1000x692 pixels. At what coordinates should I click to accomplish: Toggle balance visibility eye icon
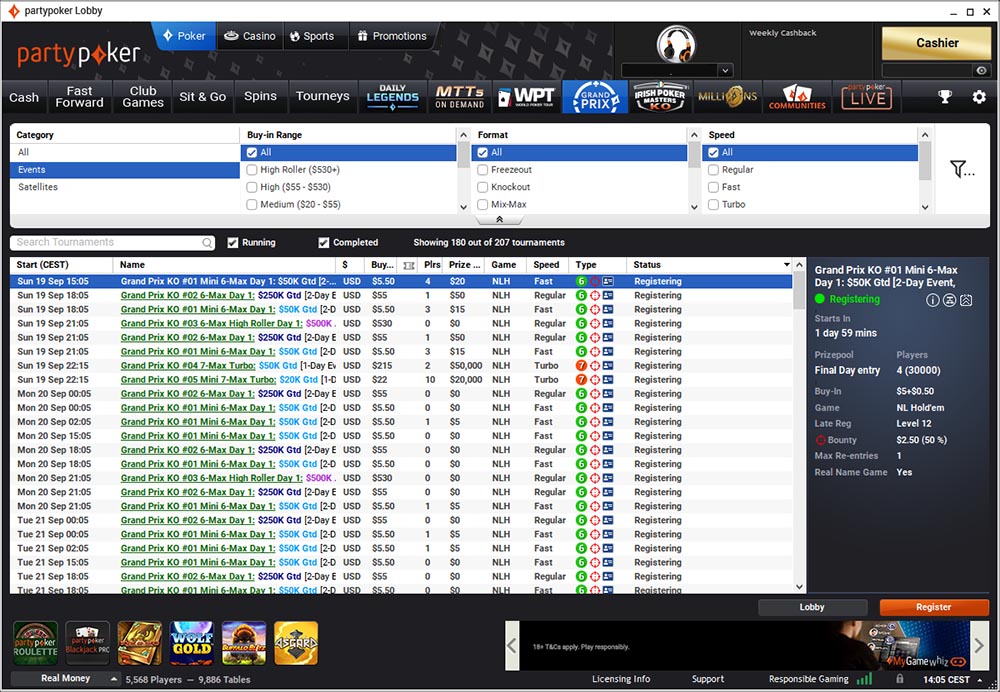(981, 71)
